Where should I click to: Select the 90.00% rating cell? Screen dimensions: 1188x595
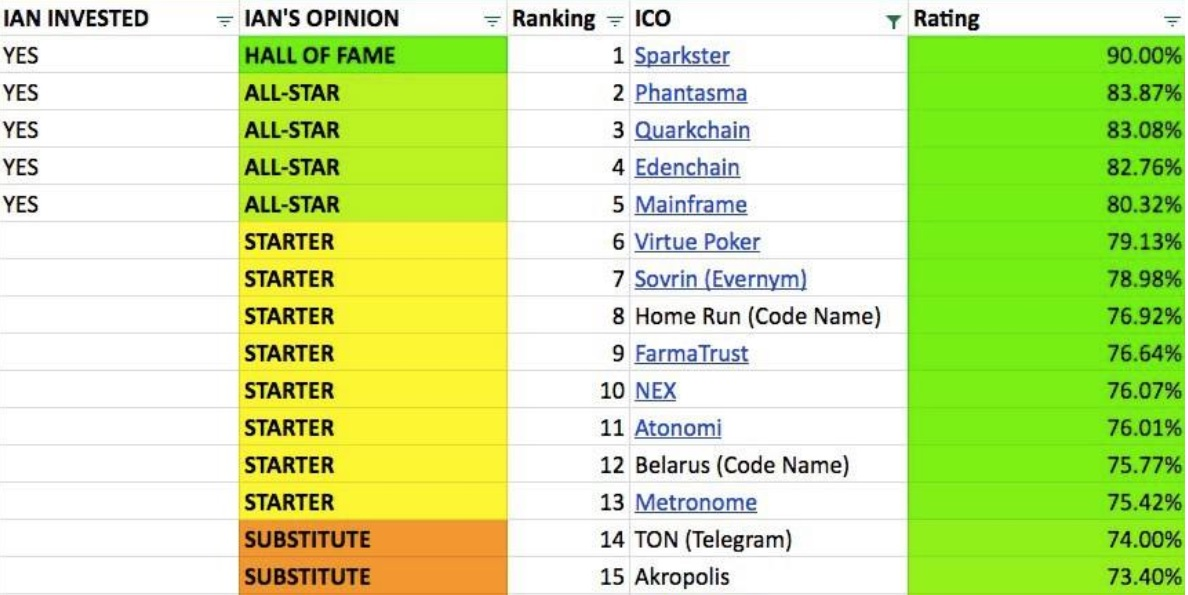point(1046,56)
